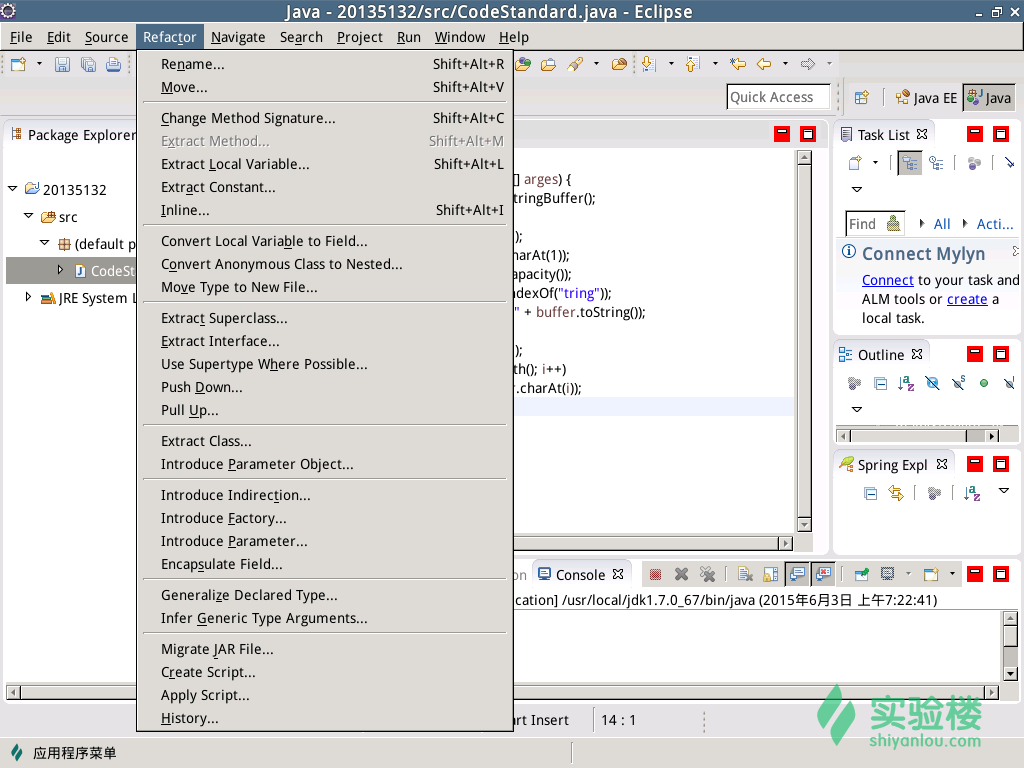Toggle Hide Fields in Outline view

coord(932,383)
